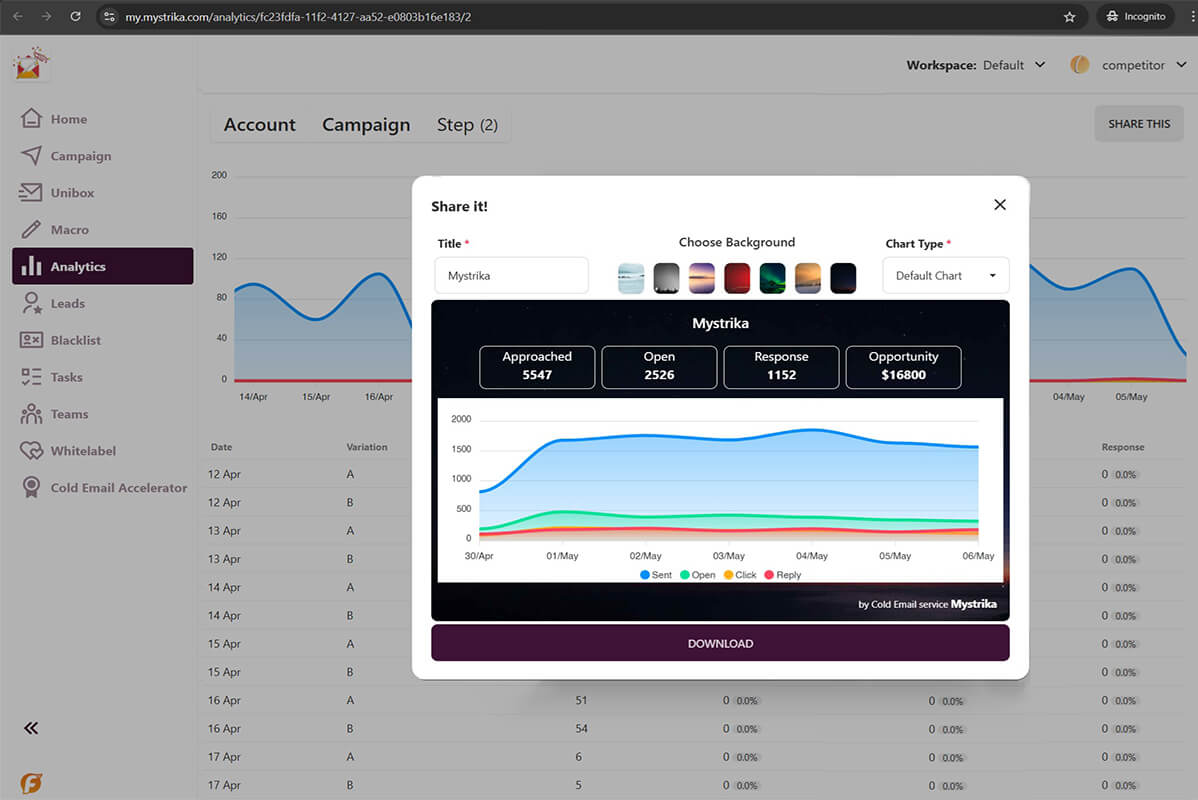
Task: Click the Blacklist sidebar icon
Action: [x=31, y=340]
